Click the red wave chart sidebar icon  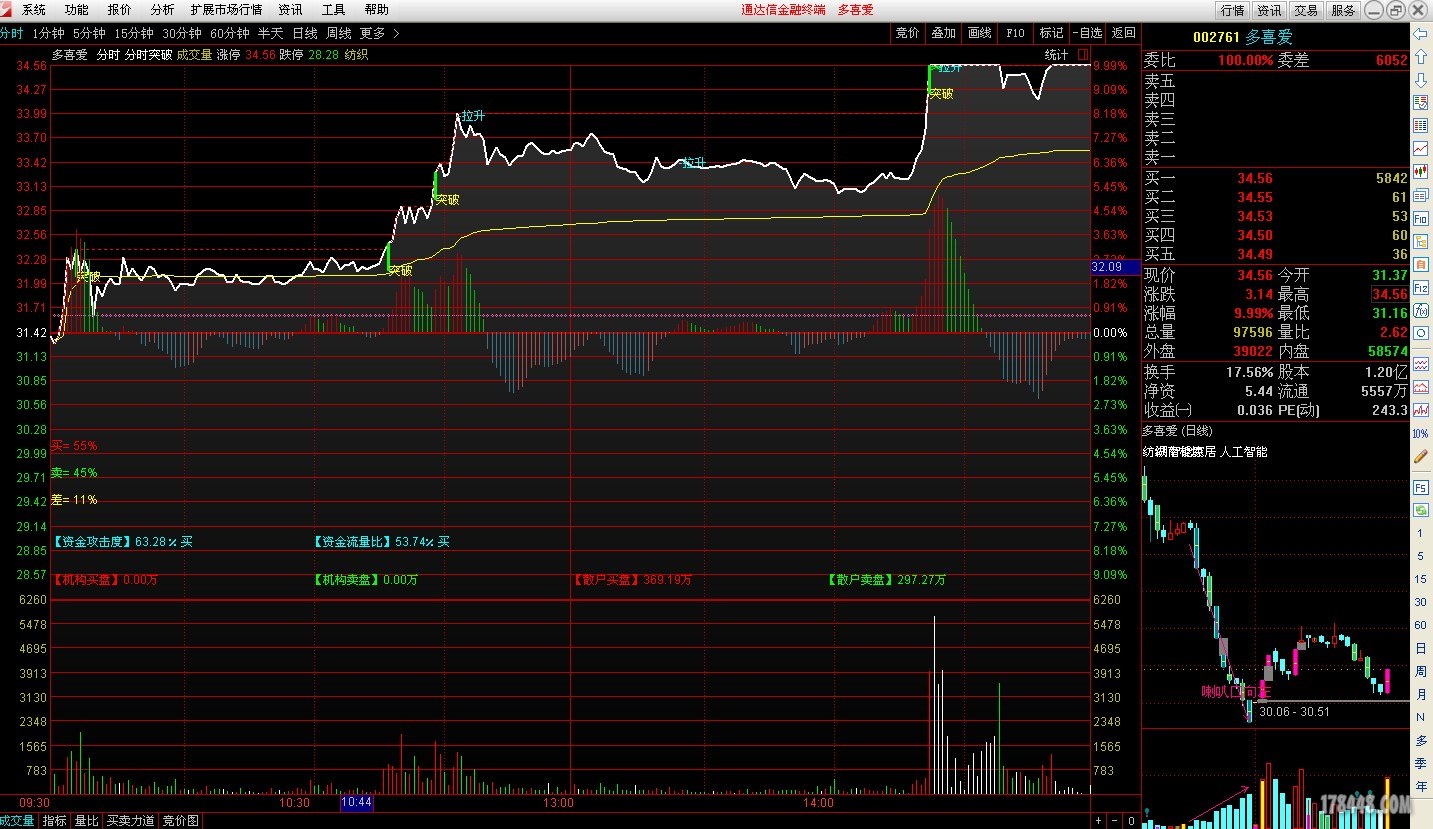[1420, 386]
